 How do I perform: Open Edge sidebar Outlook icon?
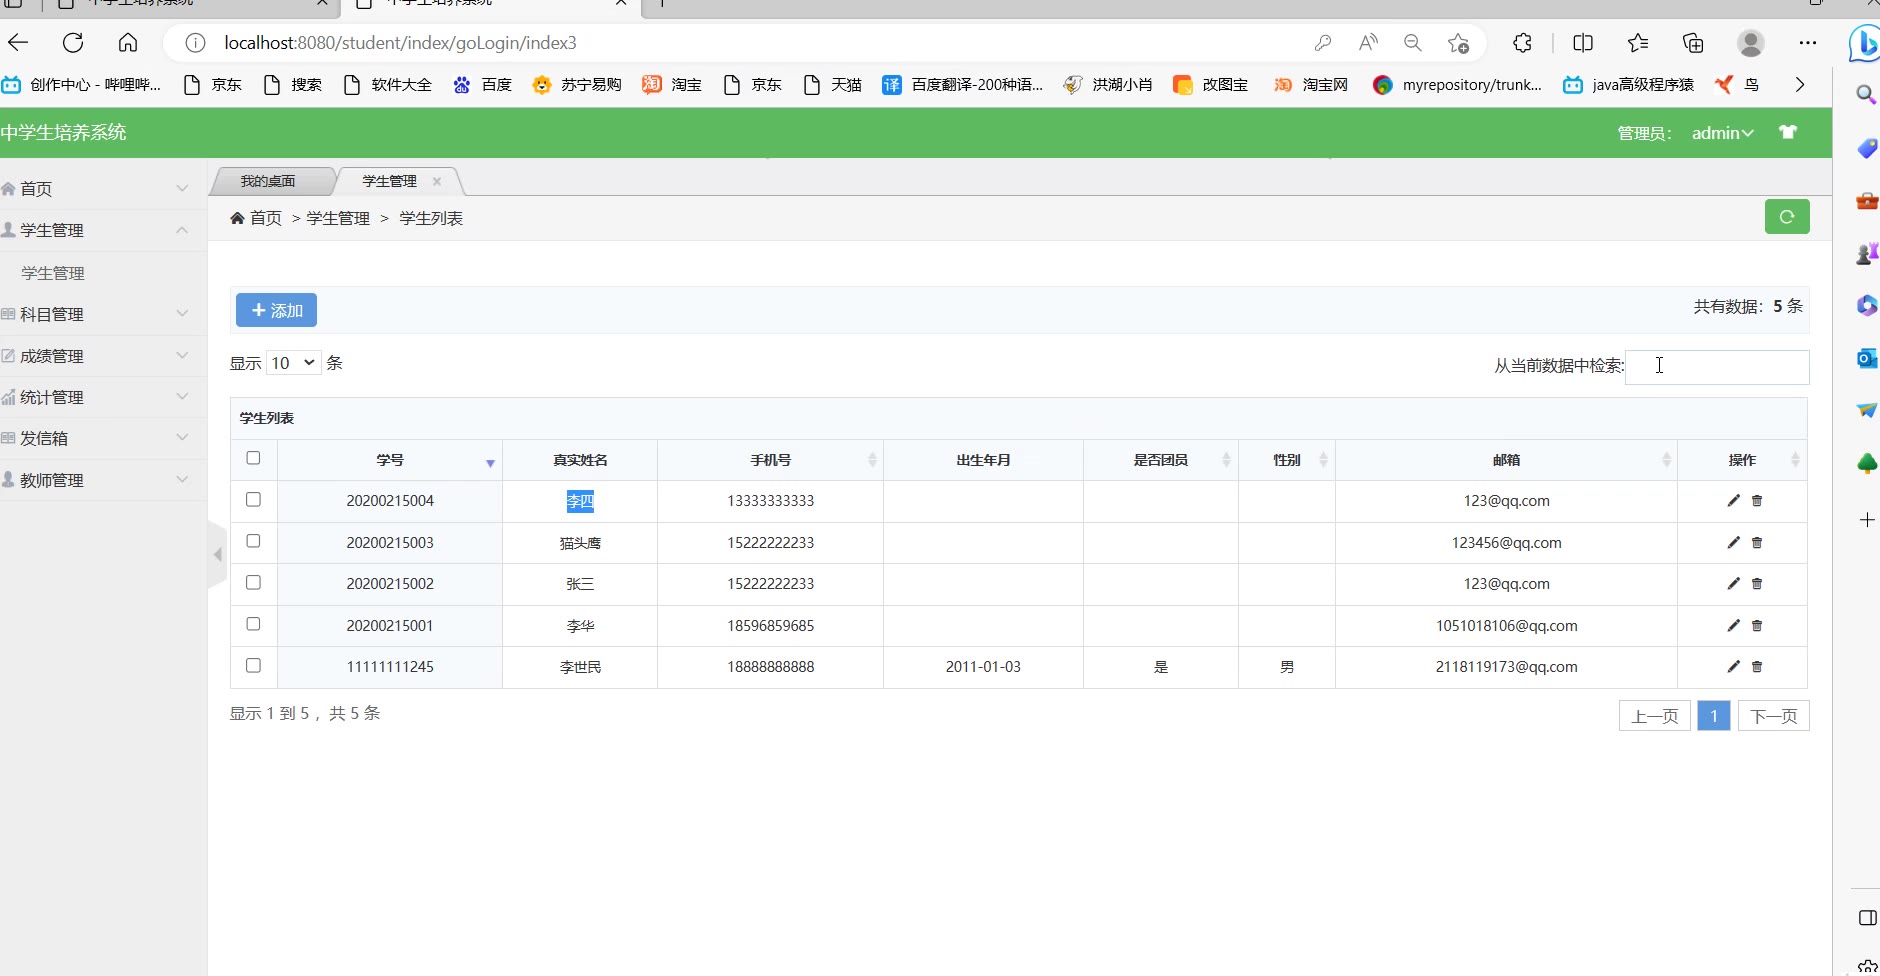pos(1866,358)
